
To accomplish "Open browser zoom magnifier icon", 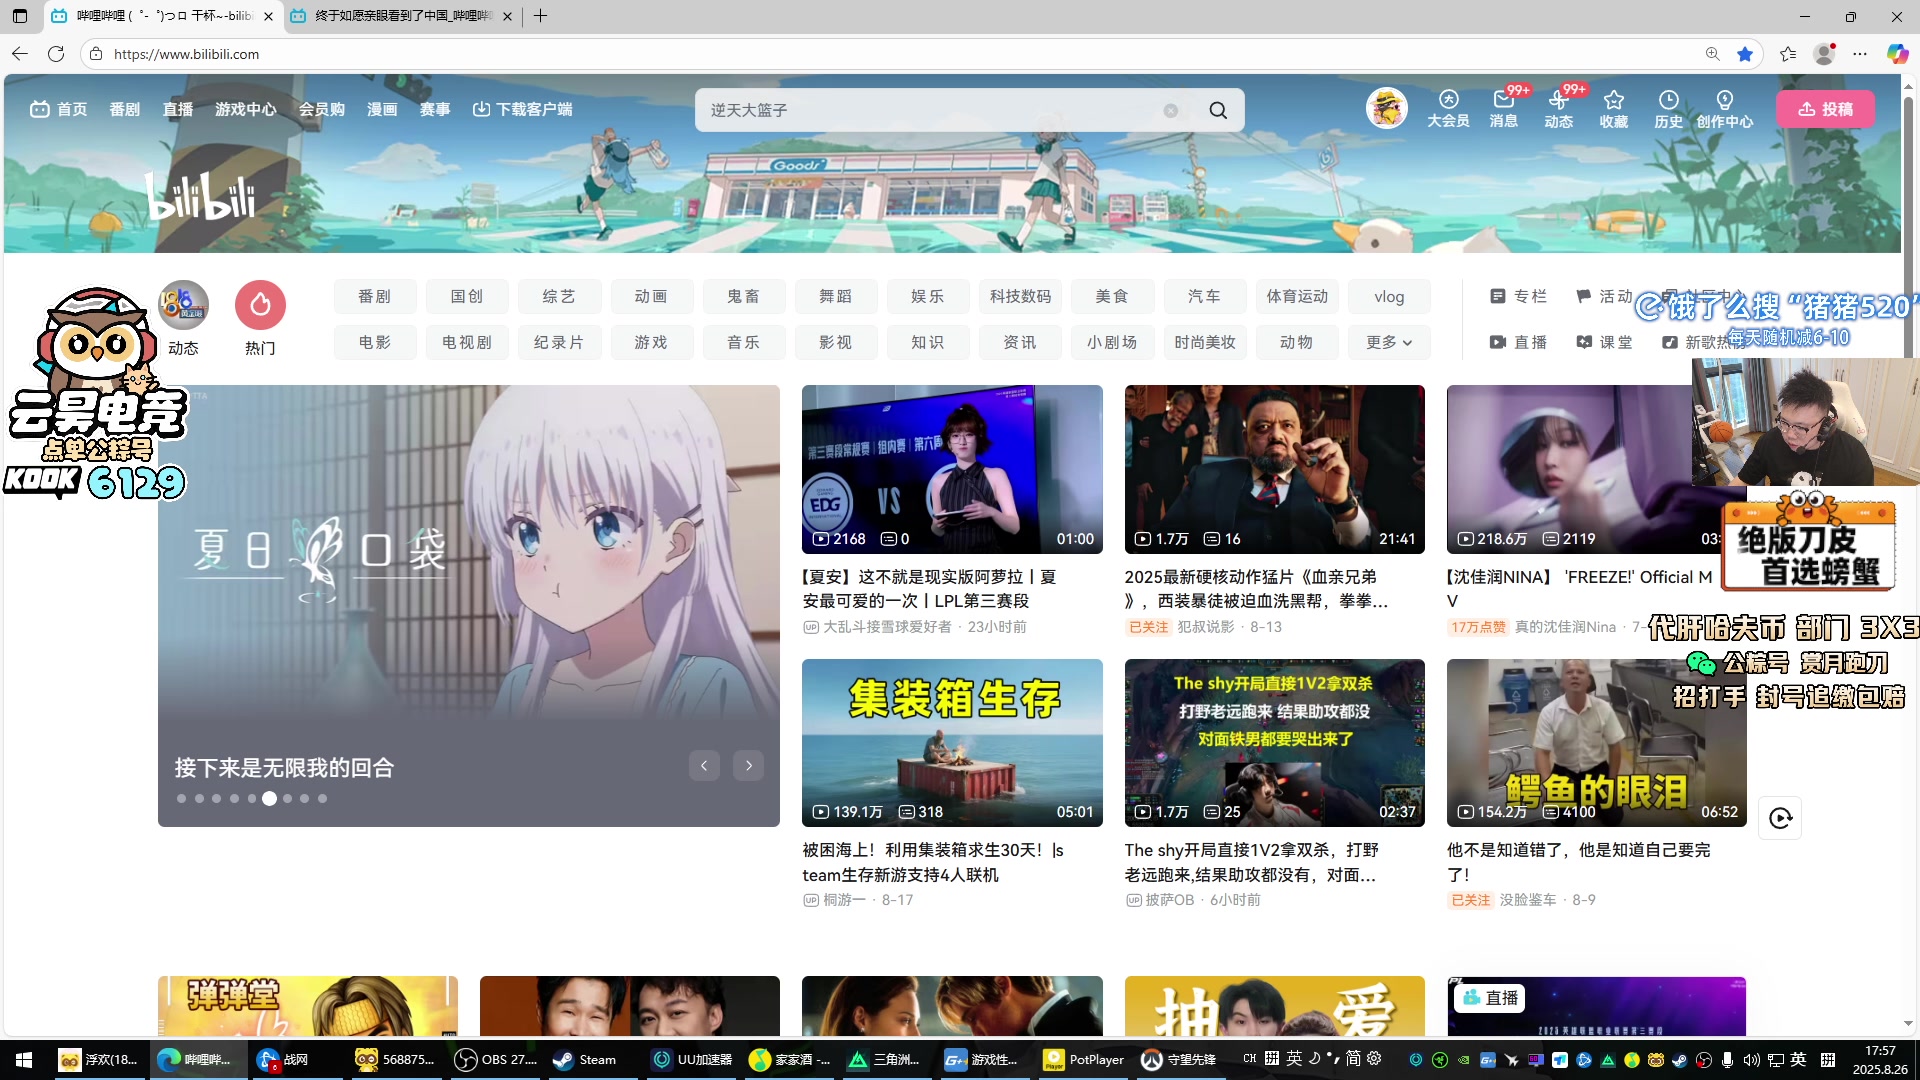I will [1712, 54].
